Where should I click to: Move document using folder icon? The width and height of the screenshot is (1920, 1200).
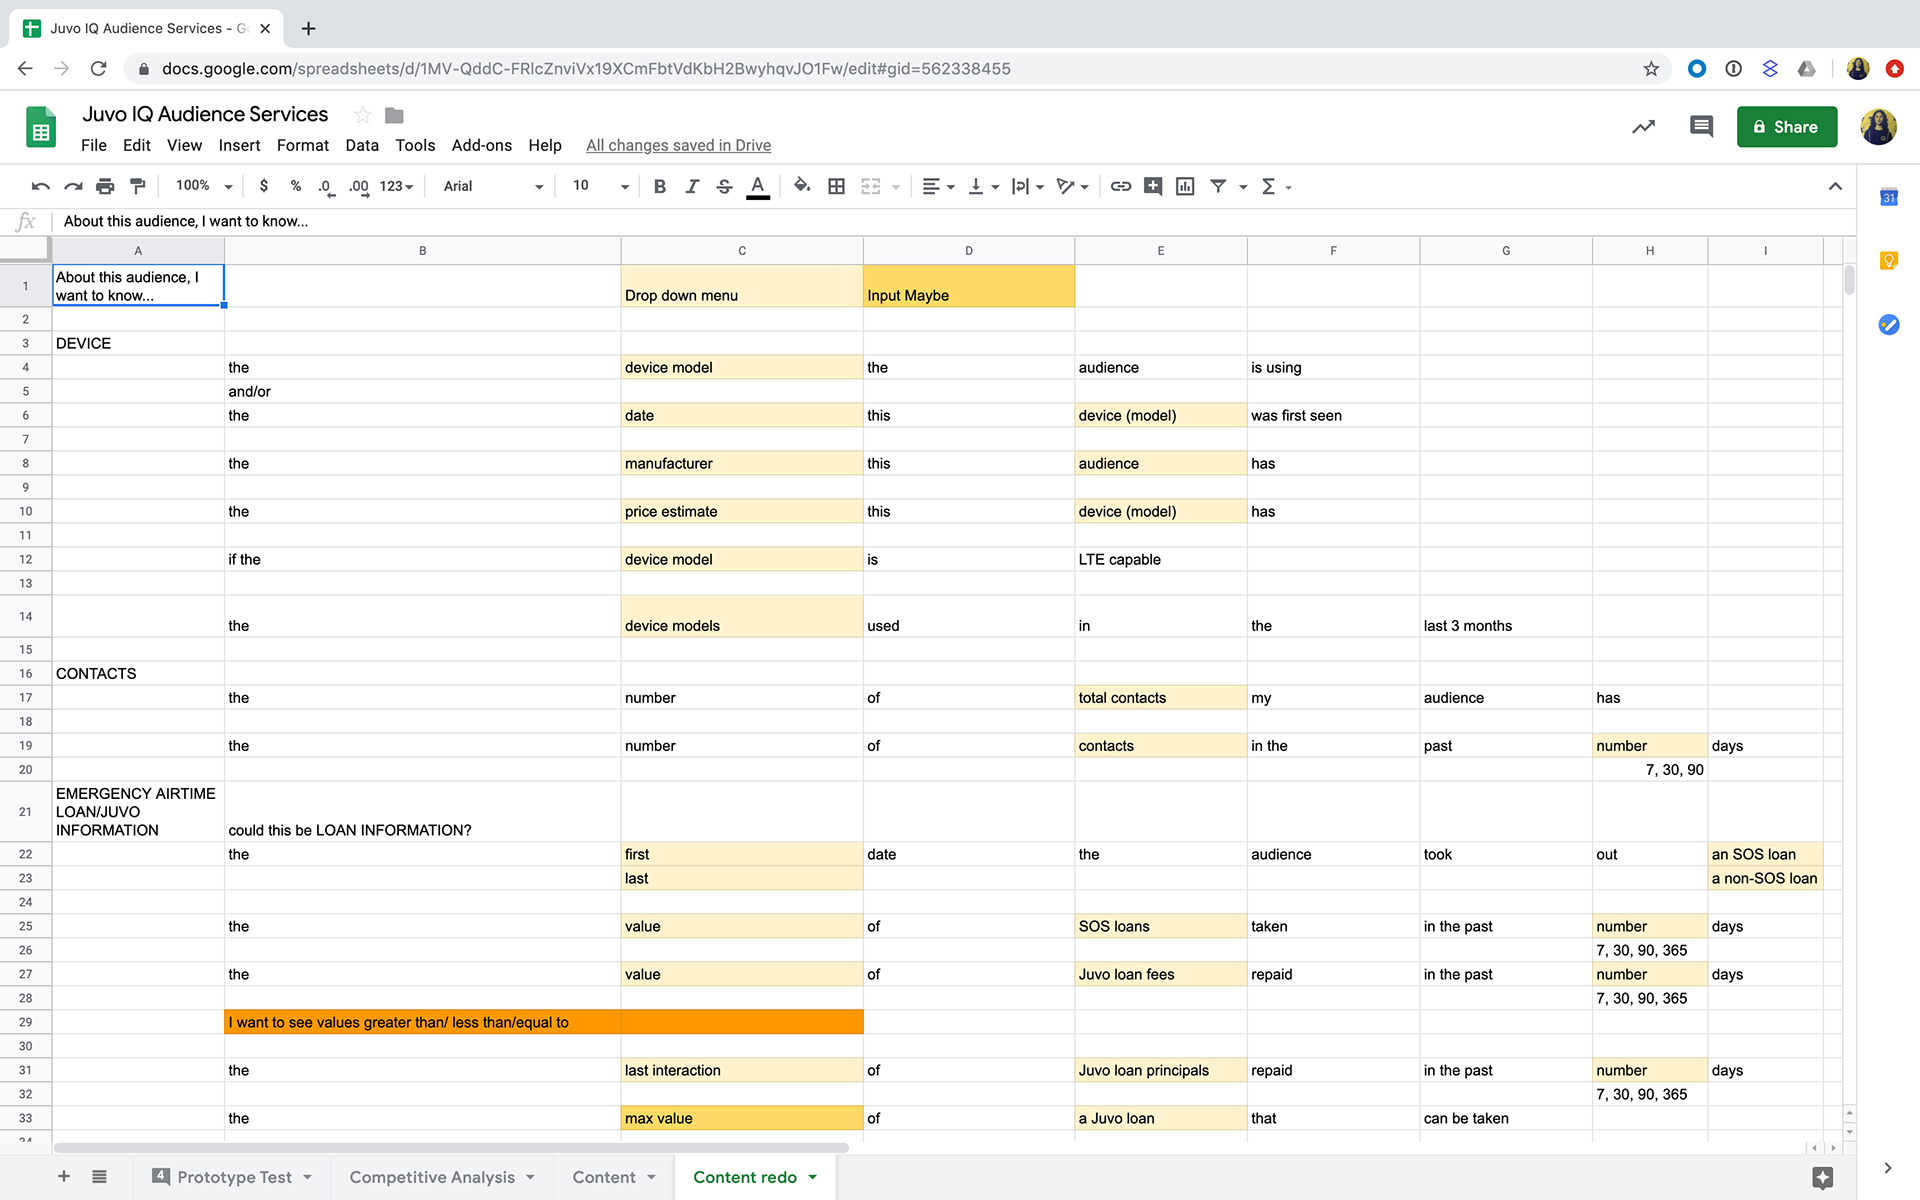click(x=394, y=115)
